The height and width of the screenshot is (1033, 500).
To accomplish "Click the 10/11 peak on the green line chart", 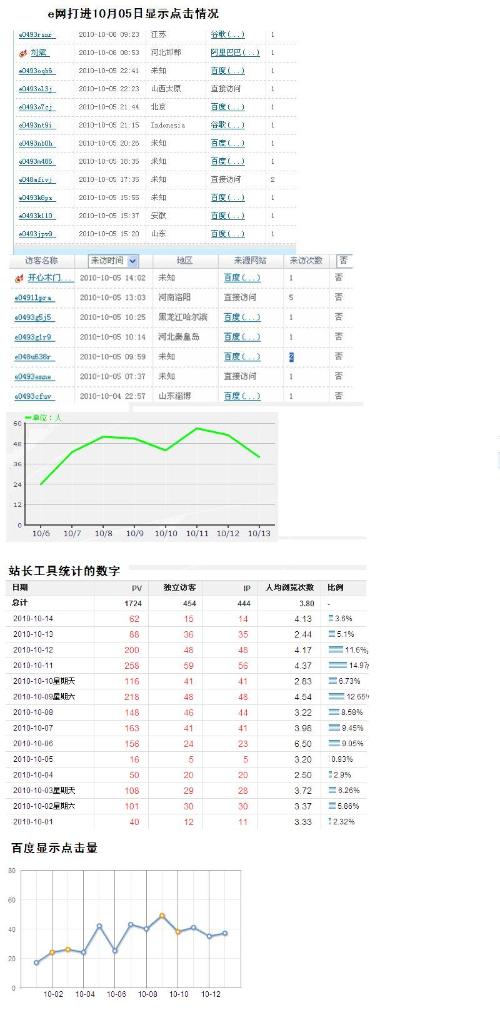I will [197, 428].
